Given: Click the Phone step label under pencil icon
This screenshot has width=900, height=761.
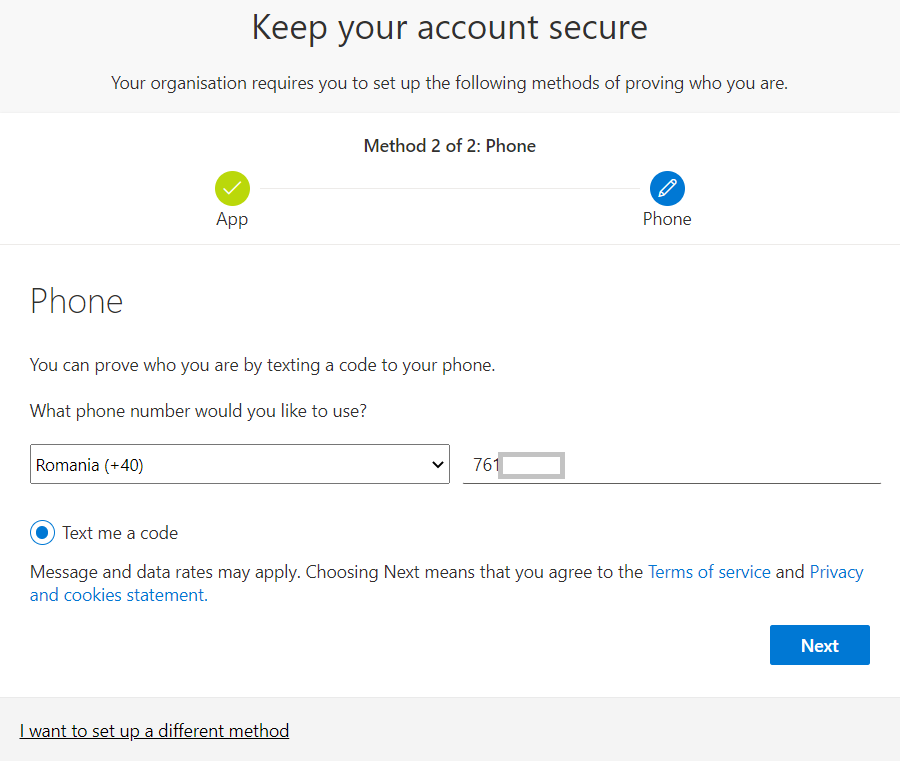Looking at the screenshot, I should pyautogui.click(x=667, y=219).
